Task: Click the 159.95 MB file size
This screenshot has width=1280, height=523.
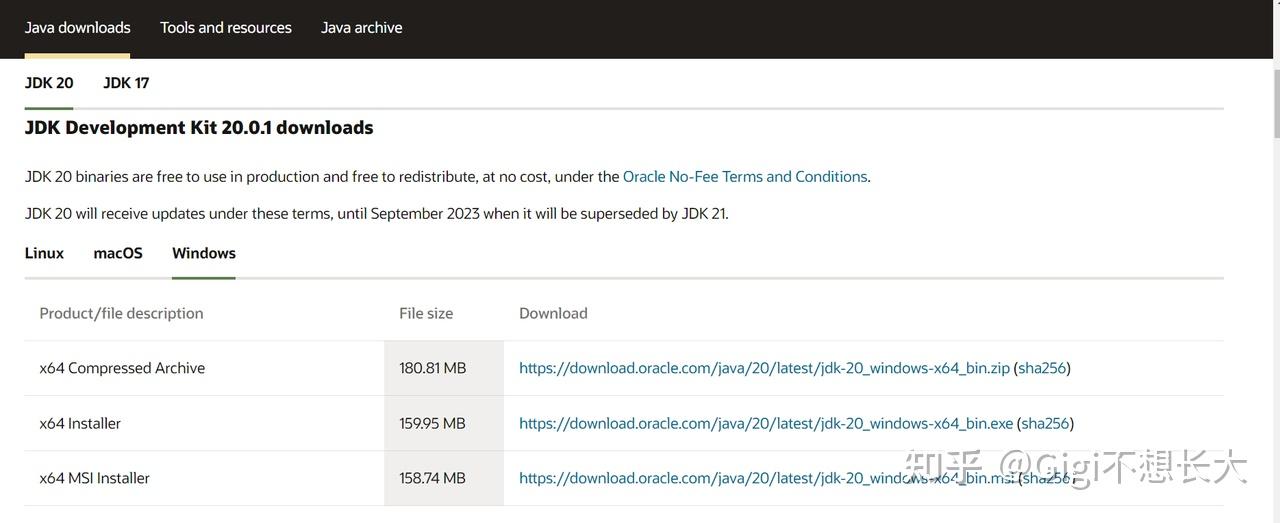Action: pyautogui.click(x=432, y=424)
